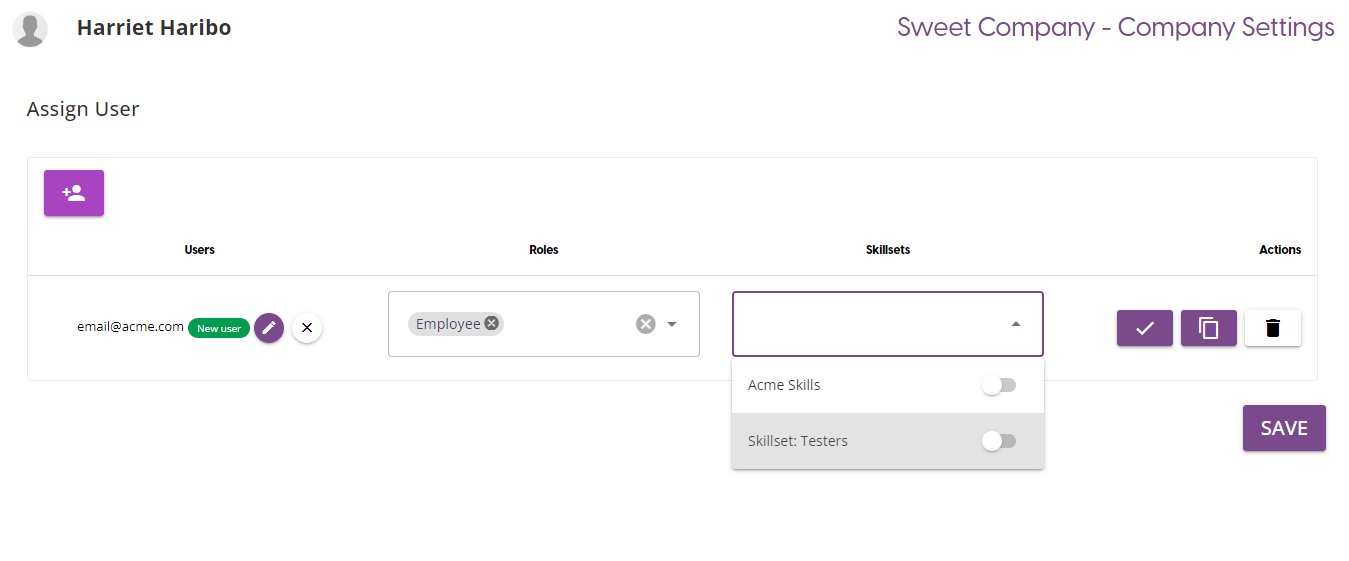
Task: Click the add user icon button
Action: click(74, 193)
